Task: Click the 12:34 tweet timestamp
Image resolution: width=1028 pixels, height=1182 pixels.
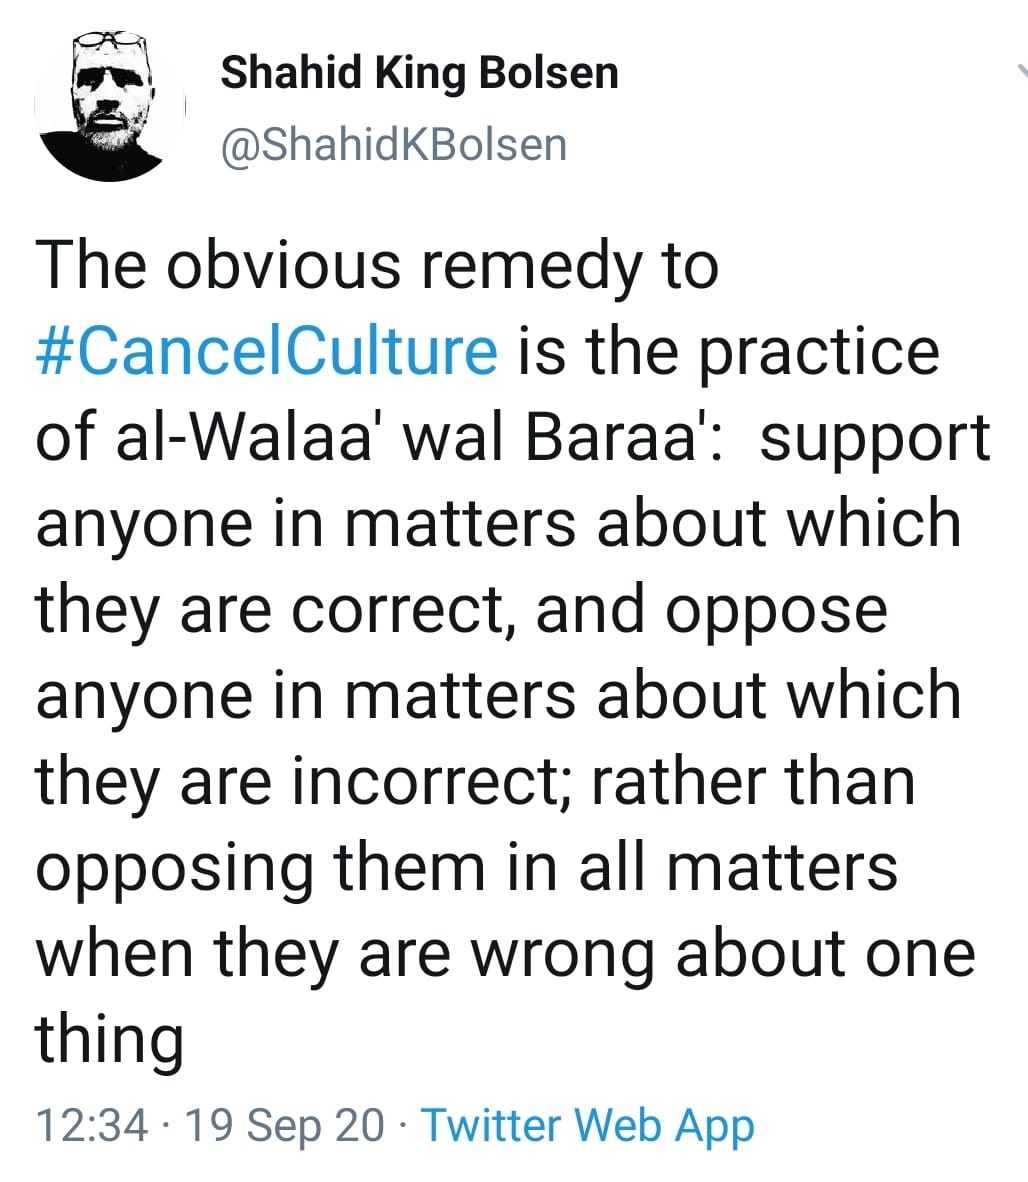Action: click(91, 1125)
